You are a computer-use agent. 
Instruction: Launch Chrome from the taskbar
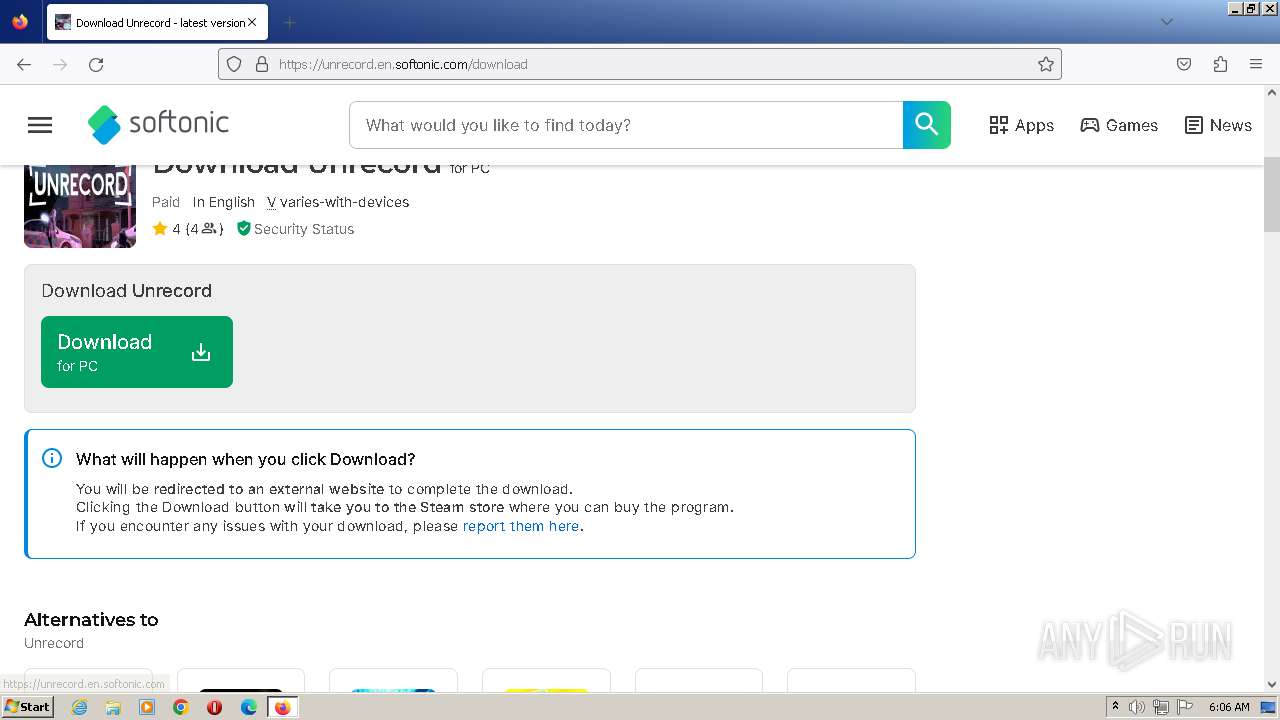[181, 707]
